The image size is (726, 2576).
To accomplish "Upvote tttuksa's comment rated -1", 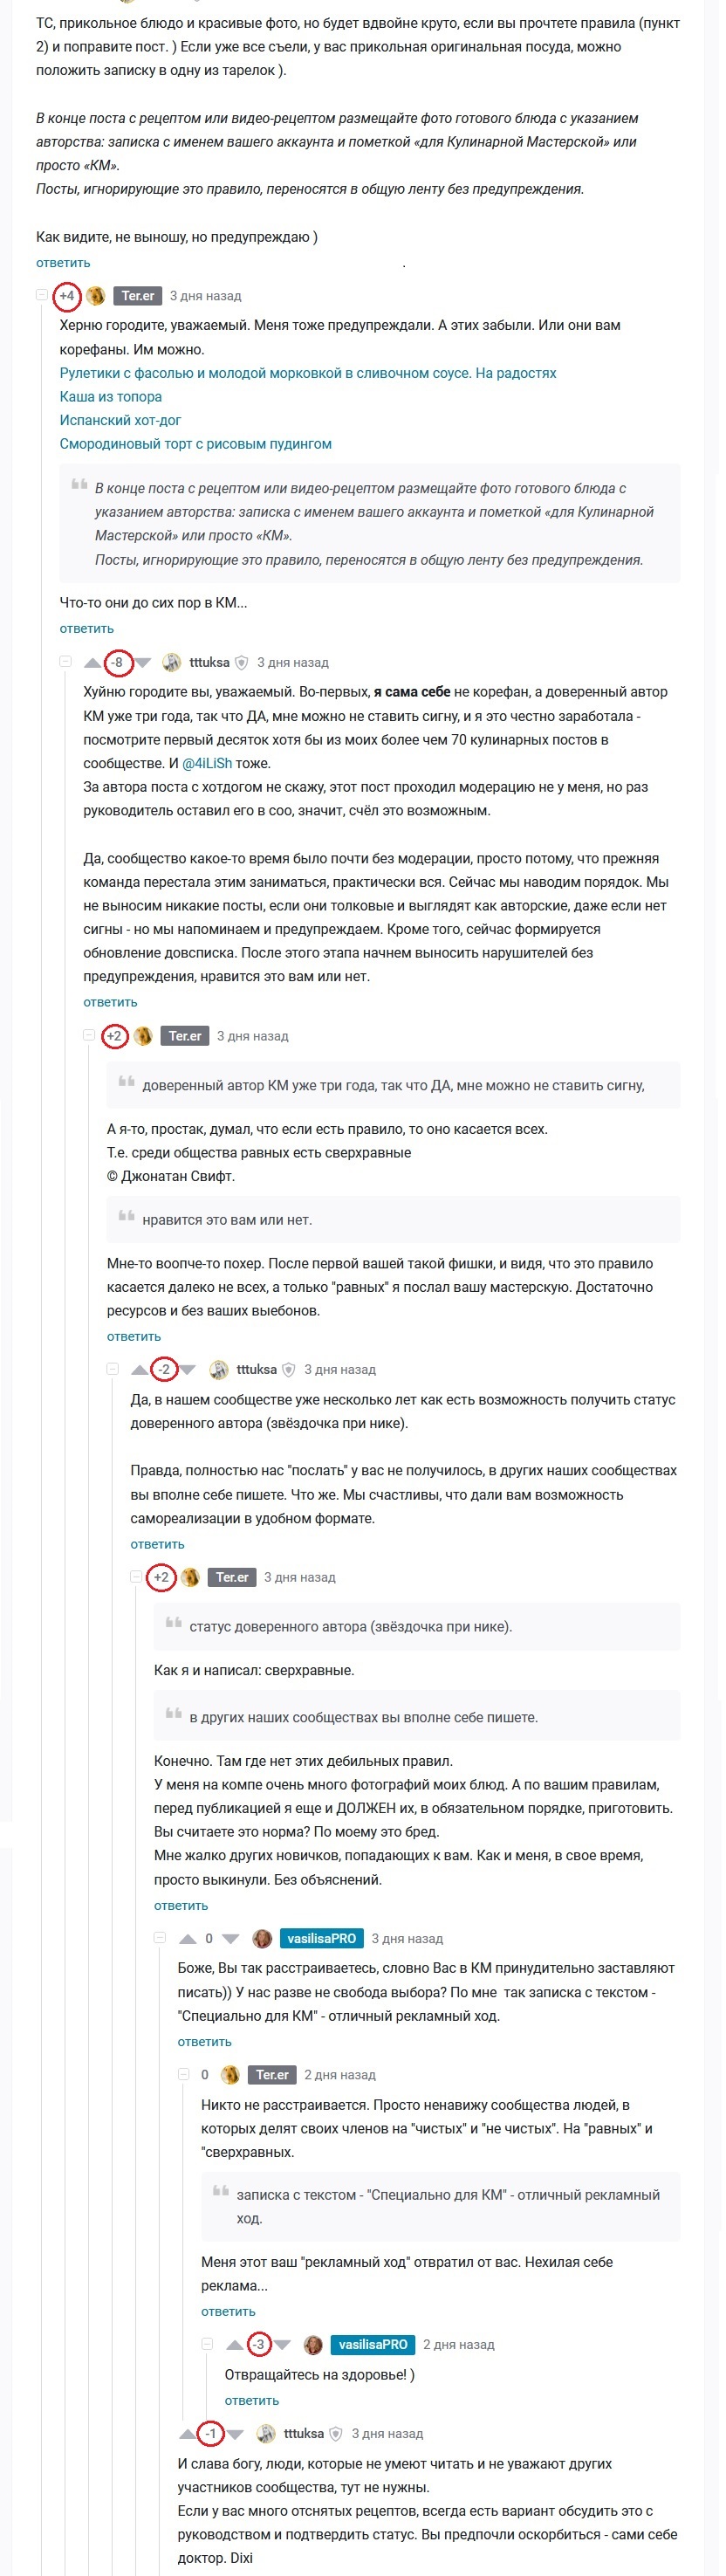I will click(187, 2433).
